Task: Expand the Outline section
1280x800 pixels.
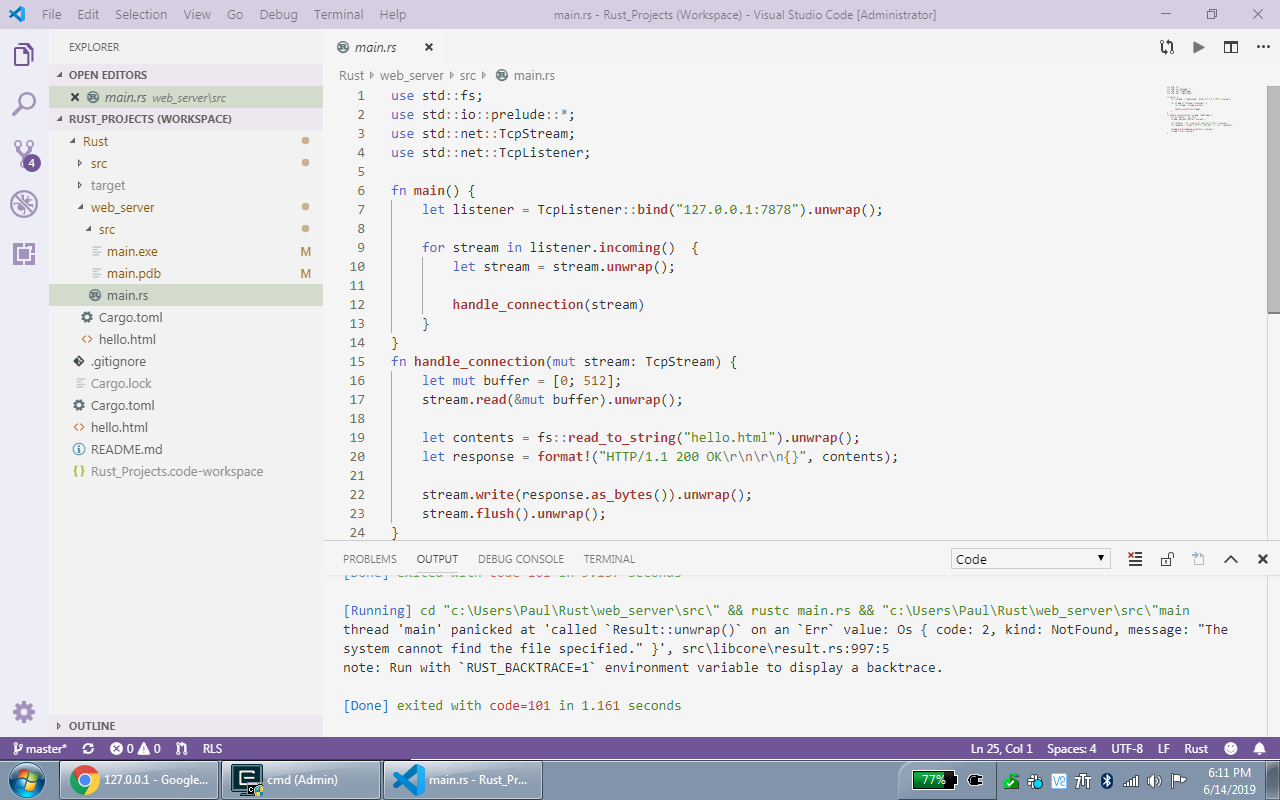Action: (x=92, y=726)
